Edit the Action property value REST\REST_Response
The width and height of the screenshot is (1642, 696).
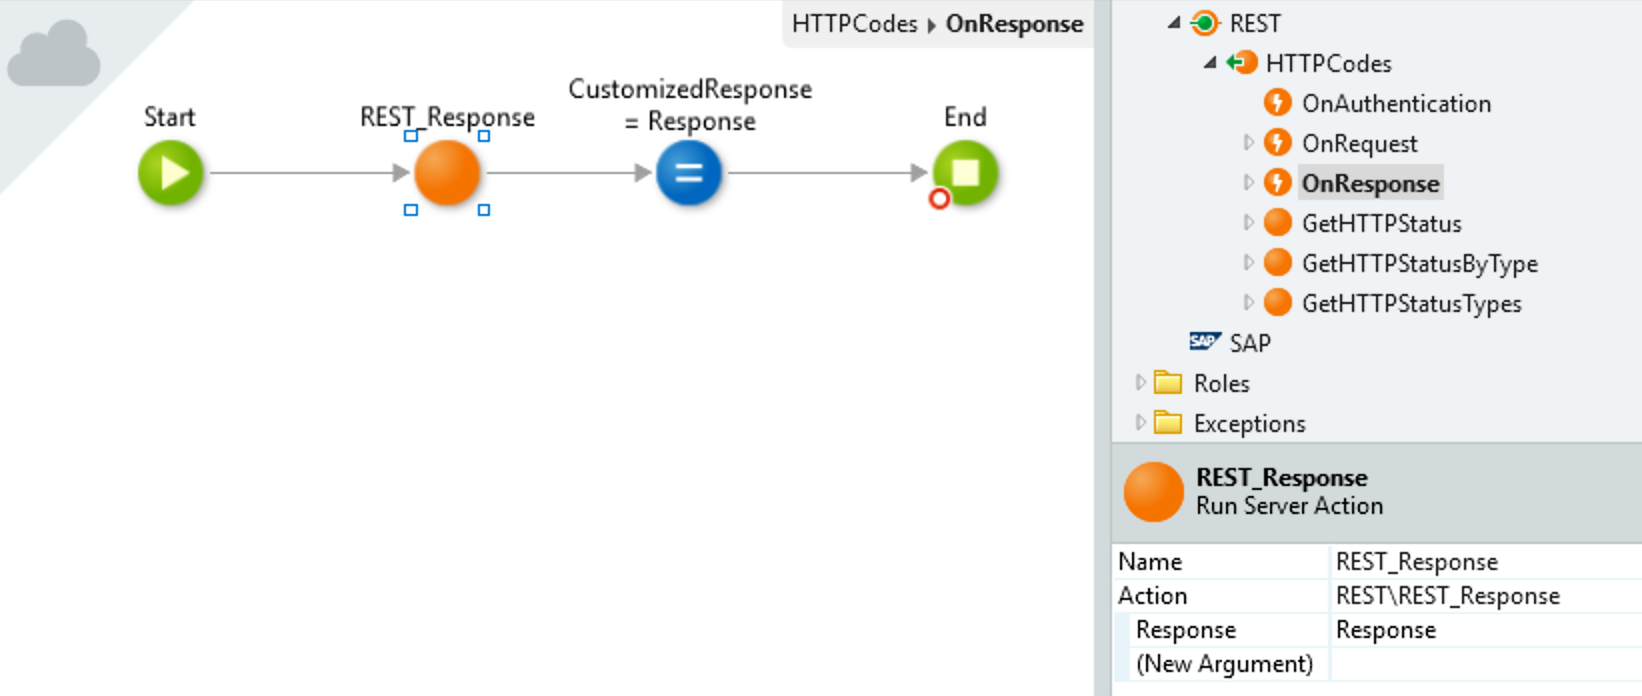point(1486,596)
